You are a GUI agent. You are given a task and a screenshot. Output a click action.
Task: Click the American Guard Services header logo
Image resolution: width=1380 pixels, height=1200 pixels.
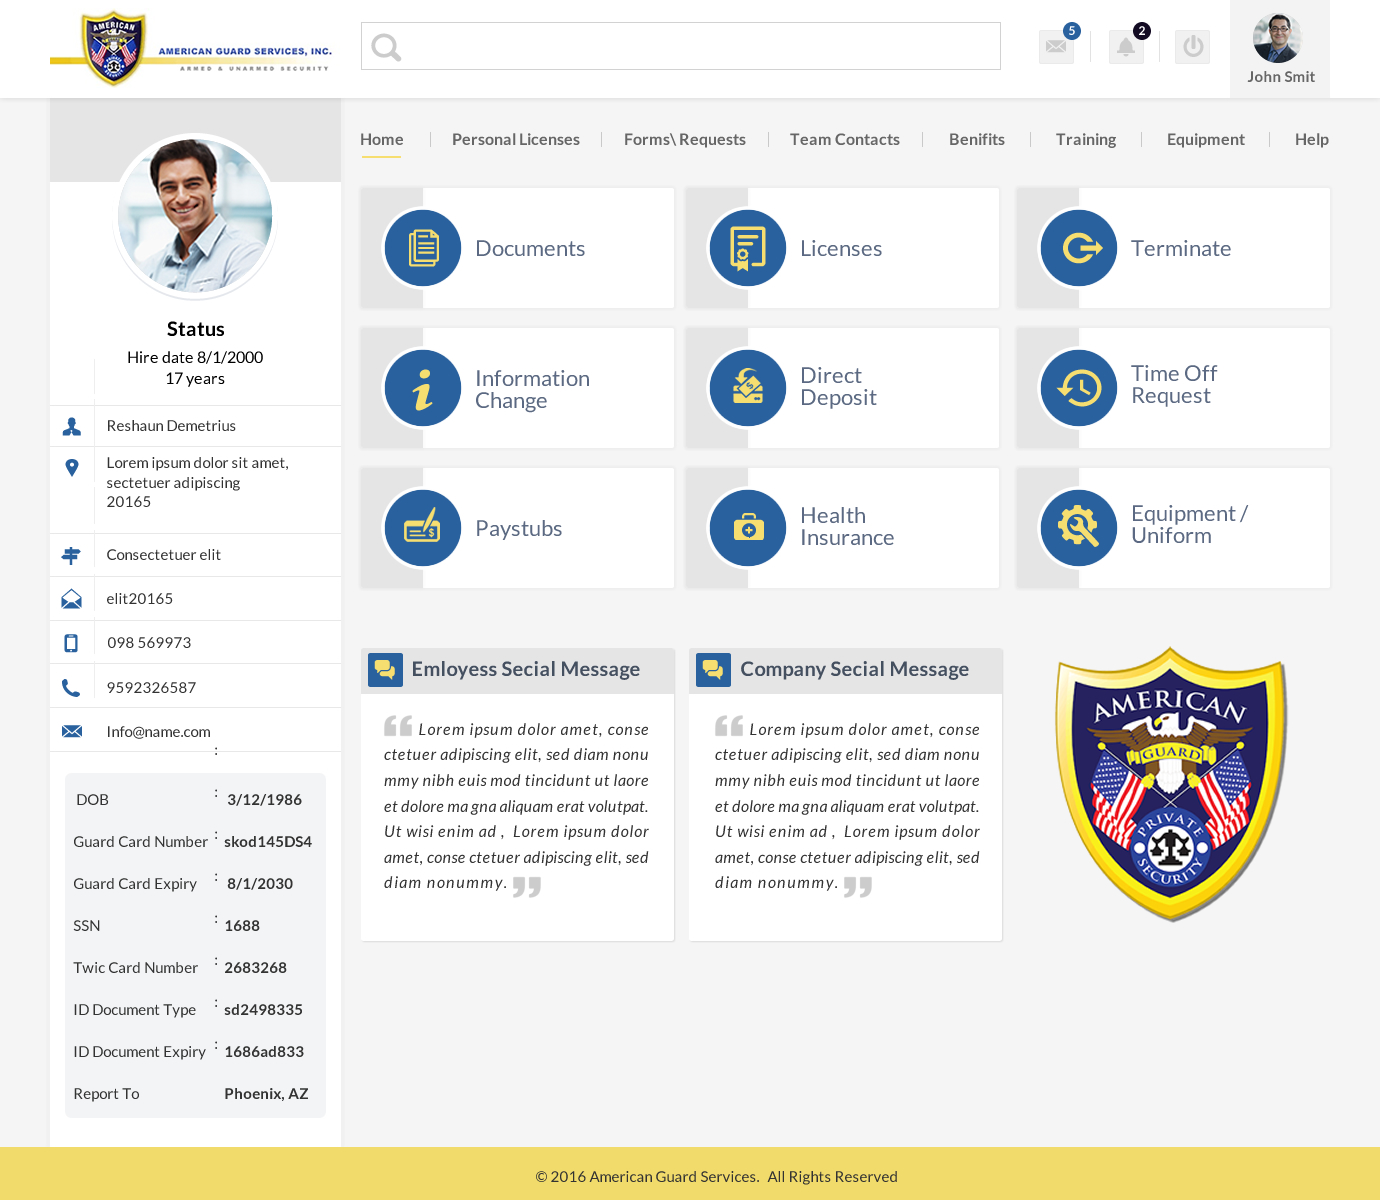[191, 48]
